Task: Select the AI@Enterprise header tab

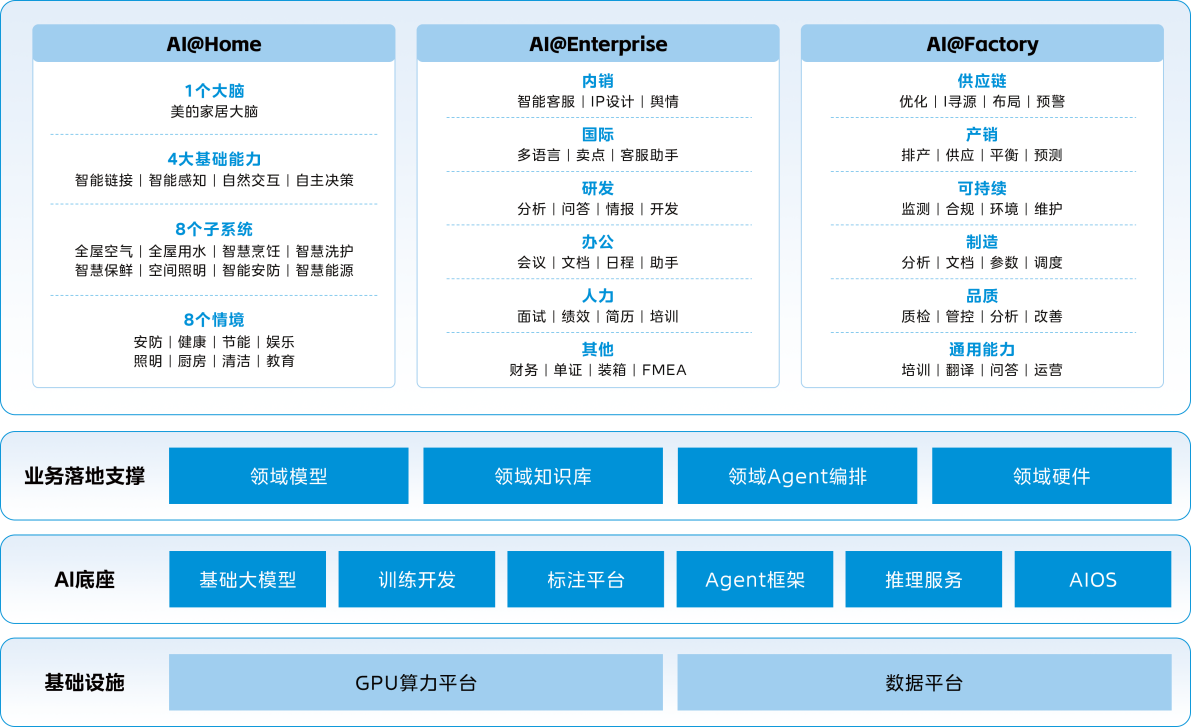Action: click(x=598, y=44)
